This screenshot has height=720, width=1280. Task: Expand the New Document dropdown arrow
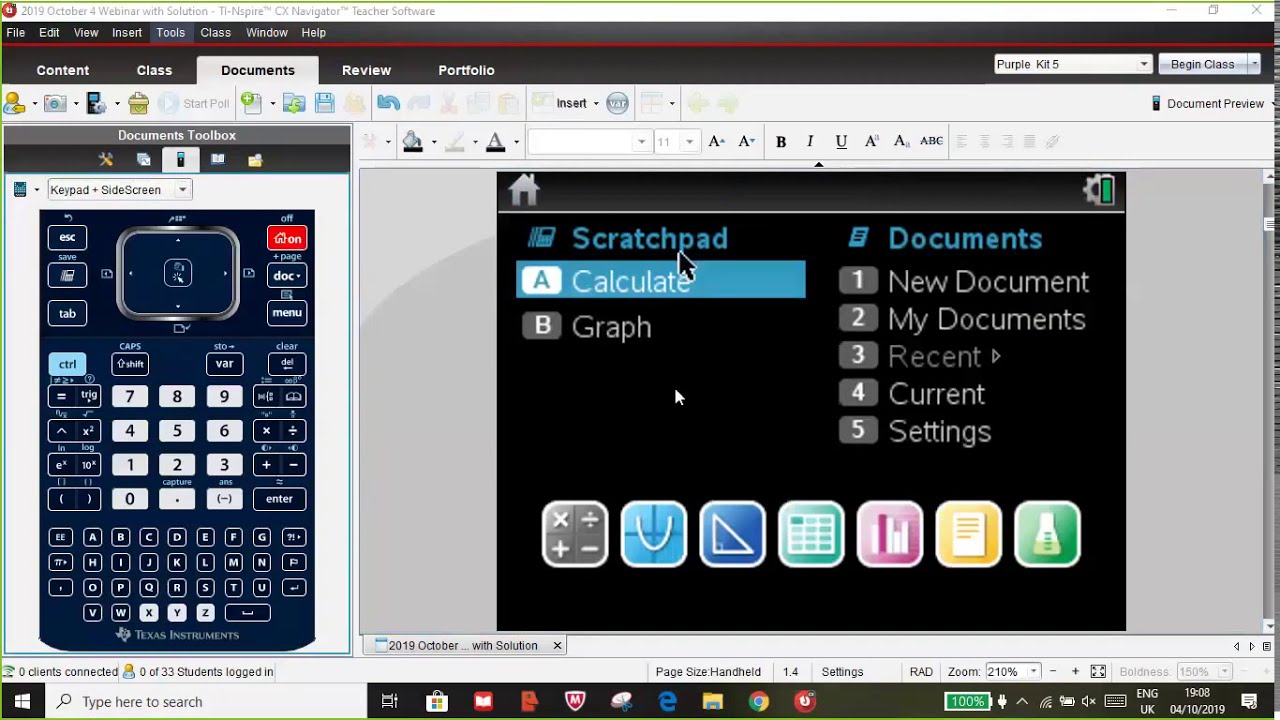click(x=272, y=103)
